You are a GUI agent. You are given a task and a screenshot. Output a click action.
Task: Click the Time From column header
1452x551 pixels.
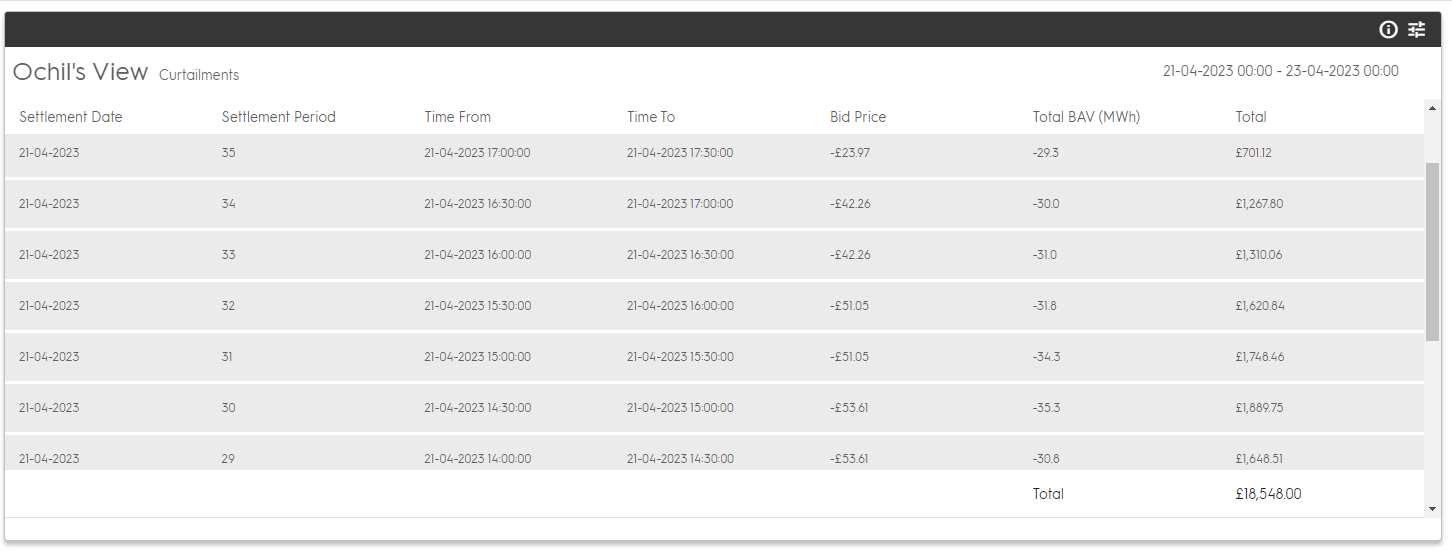458,117
